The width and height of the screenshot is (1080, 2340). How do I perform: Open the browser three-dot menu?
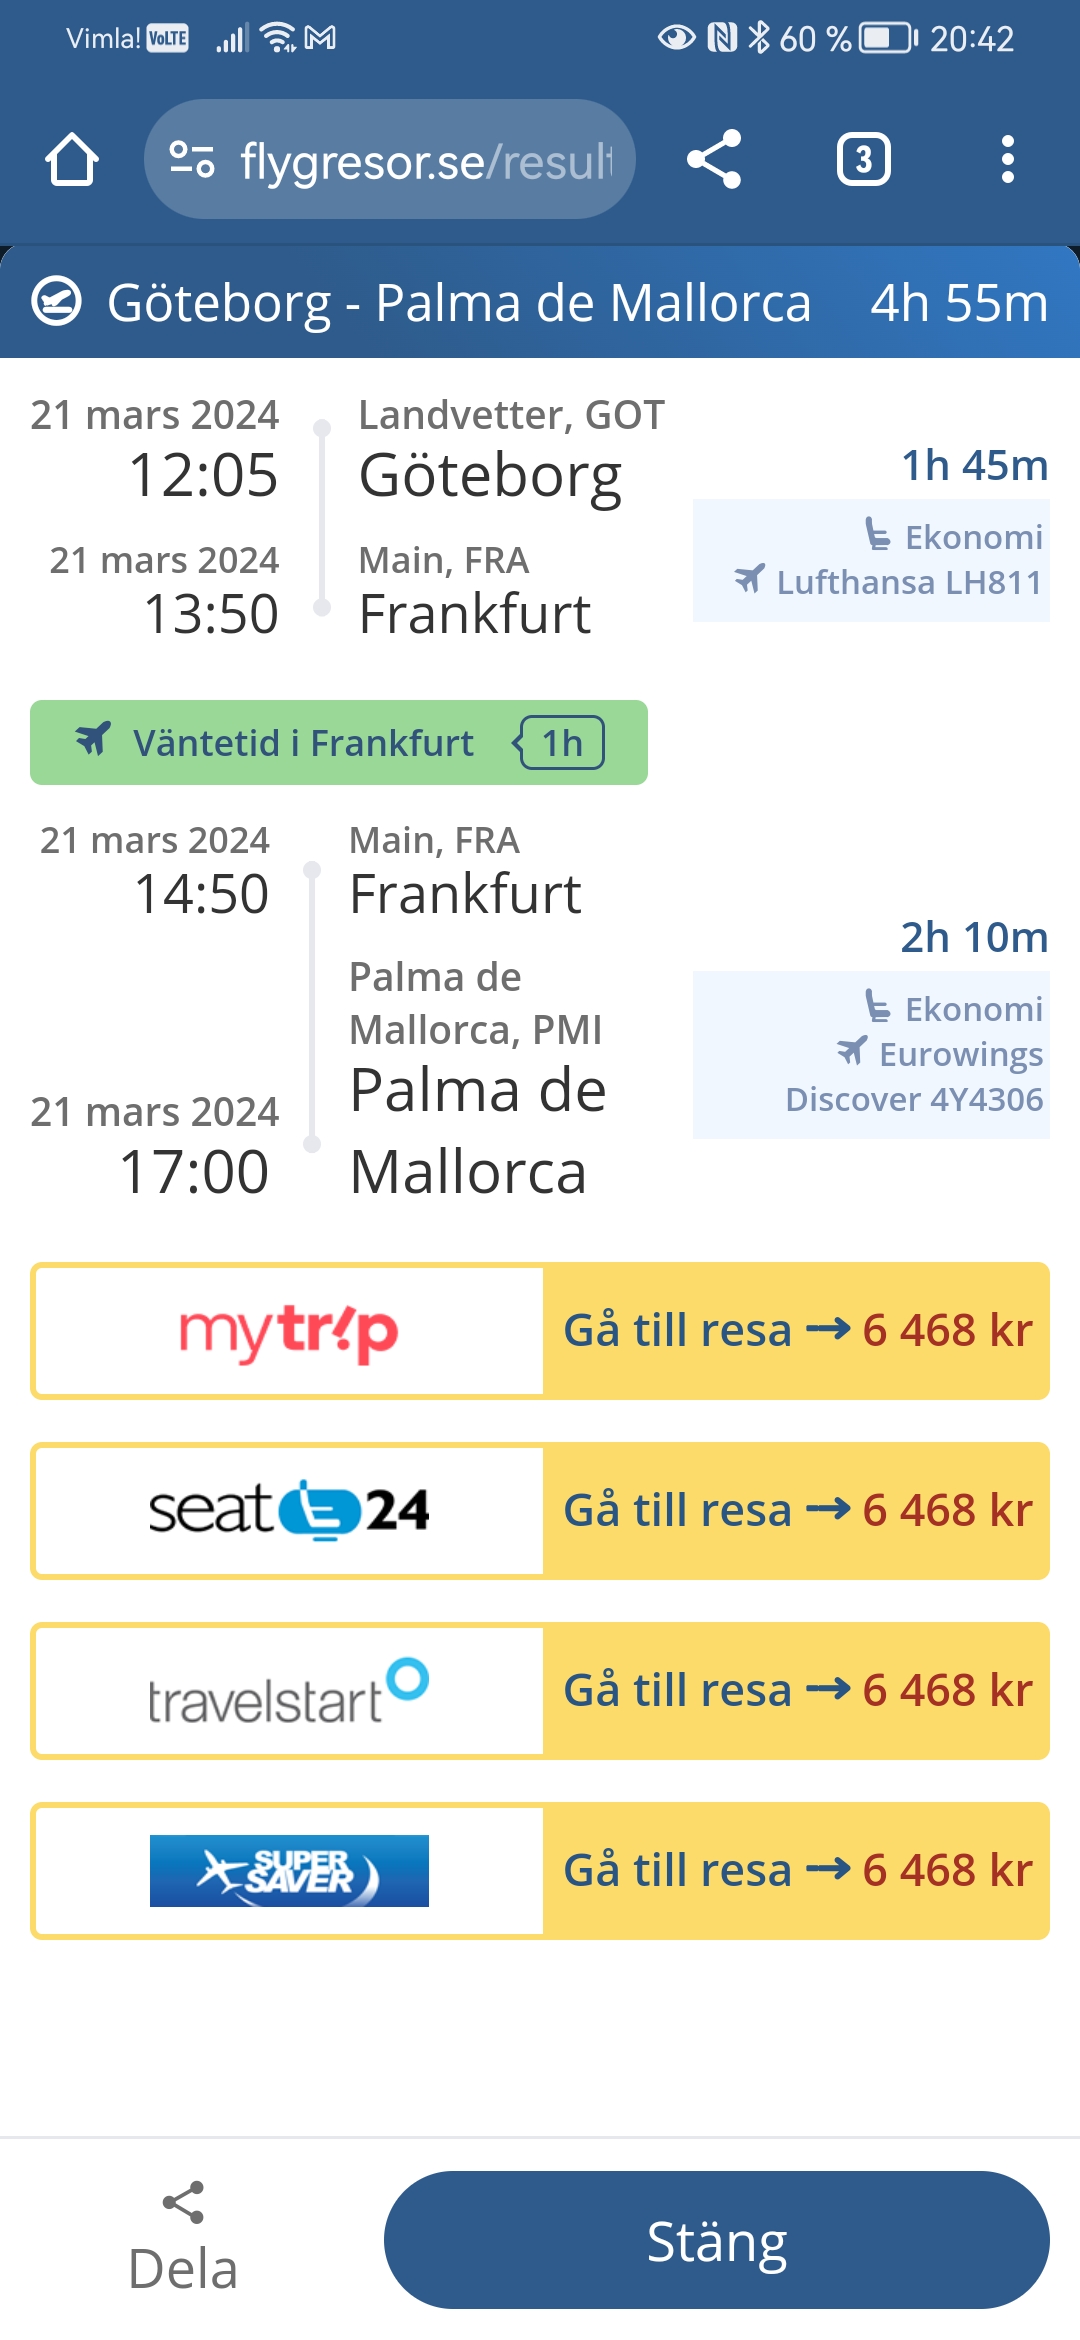(x=1007, y=160)
